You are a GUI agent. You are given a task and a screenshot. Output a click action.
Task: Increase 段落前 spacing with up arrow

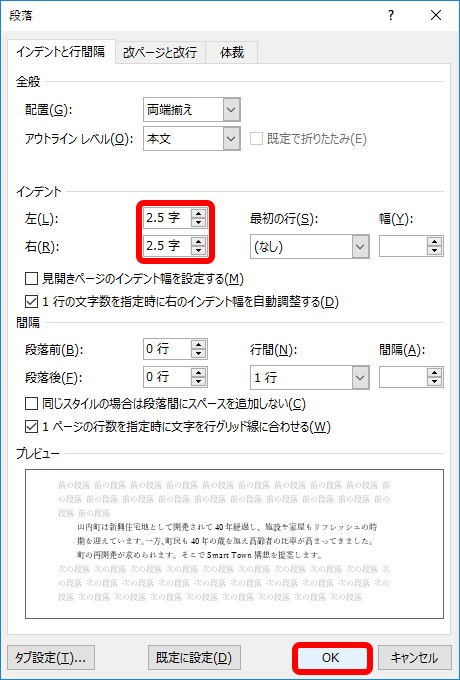coord(199,344)
